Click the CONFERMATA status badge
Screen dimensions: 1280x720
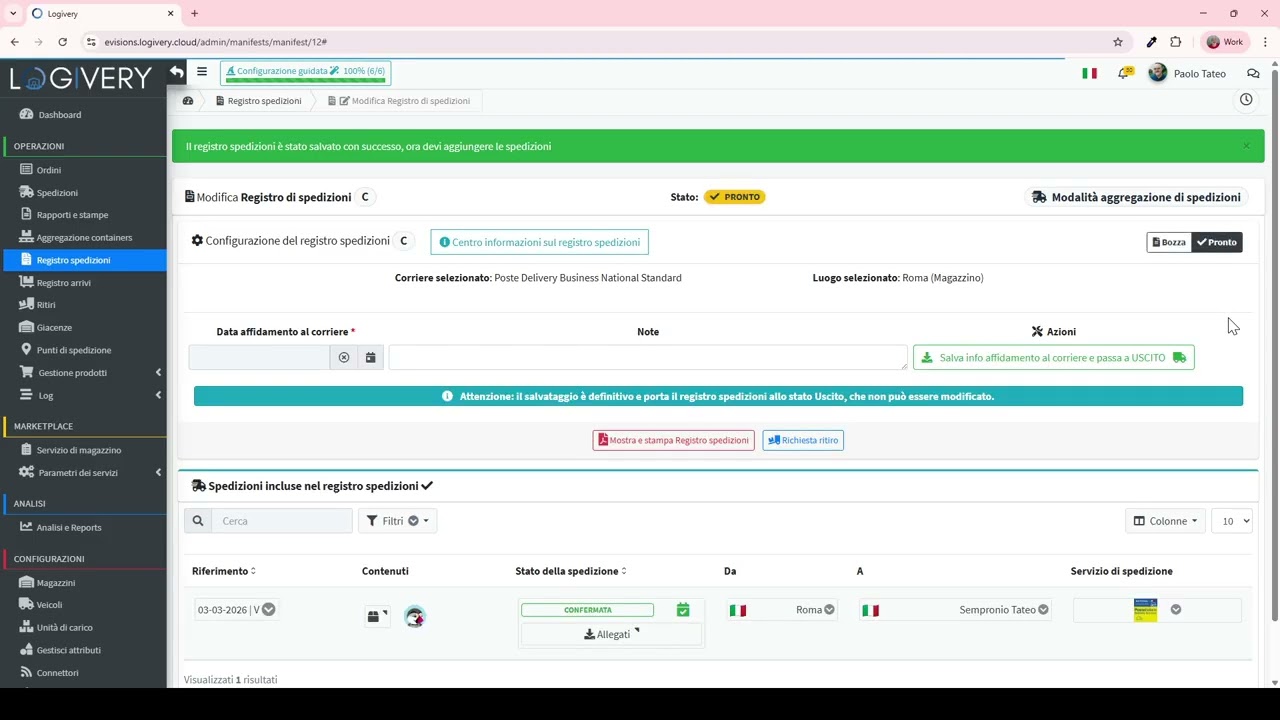click(x=588, y=610)
